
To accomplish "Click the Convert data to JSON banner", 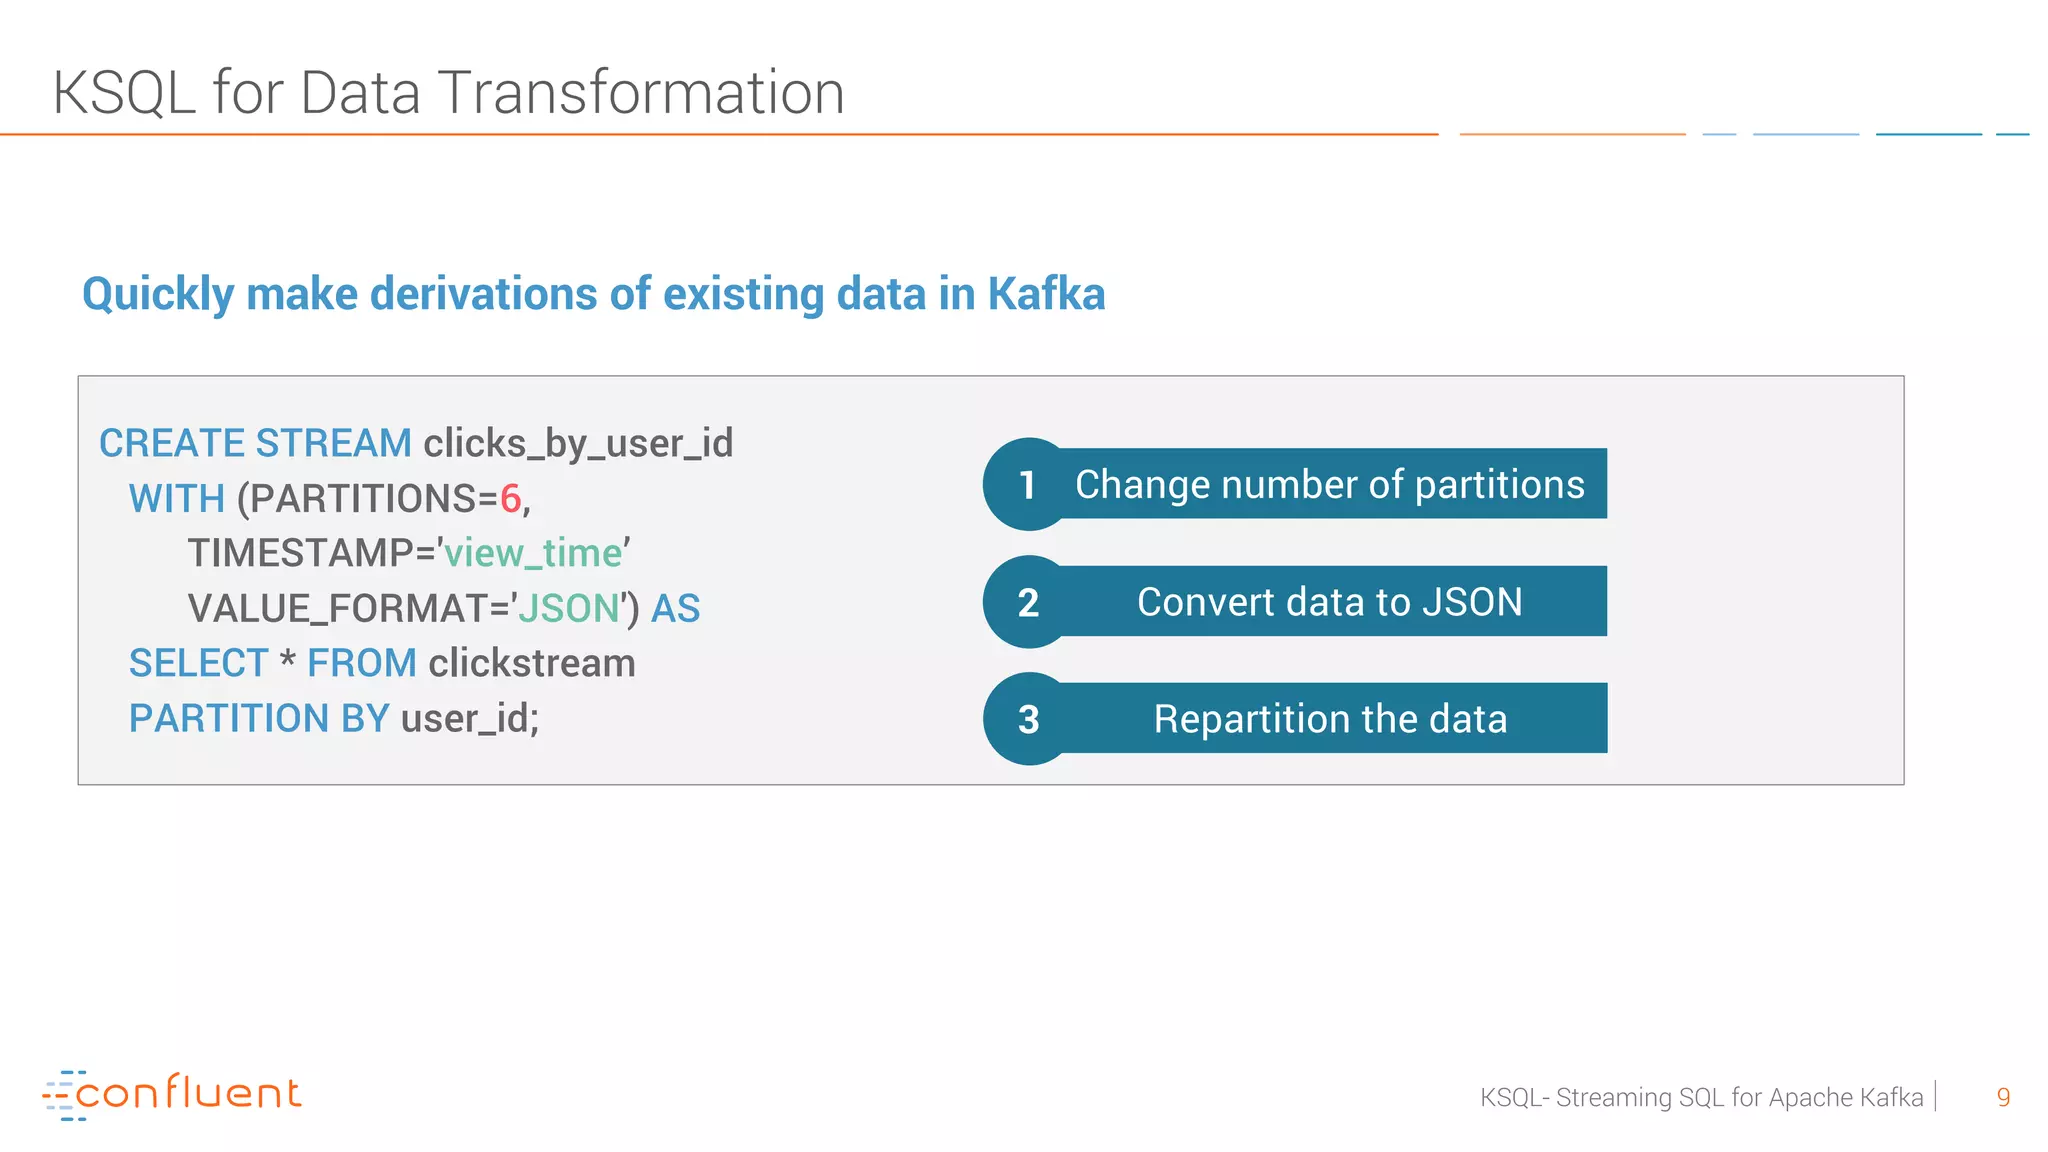I will tap(1329, 602).
